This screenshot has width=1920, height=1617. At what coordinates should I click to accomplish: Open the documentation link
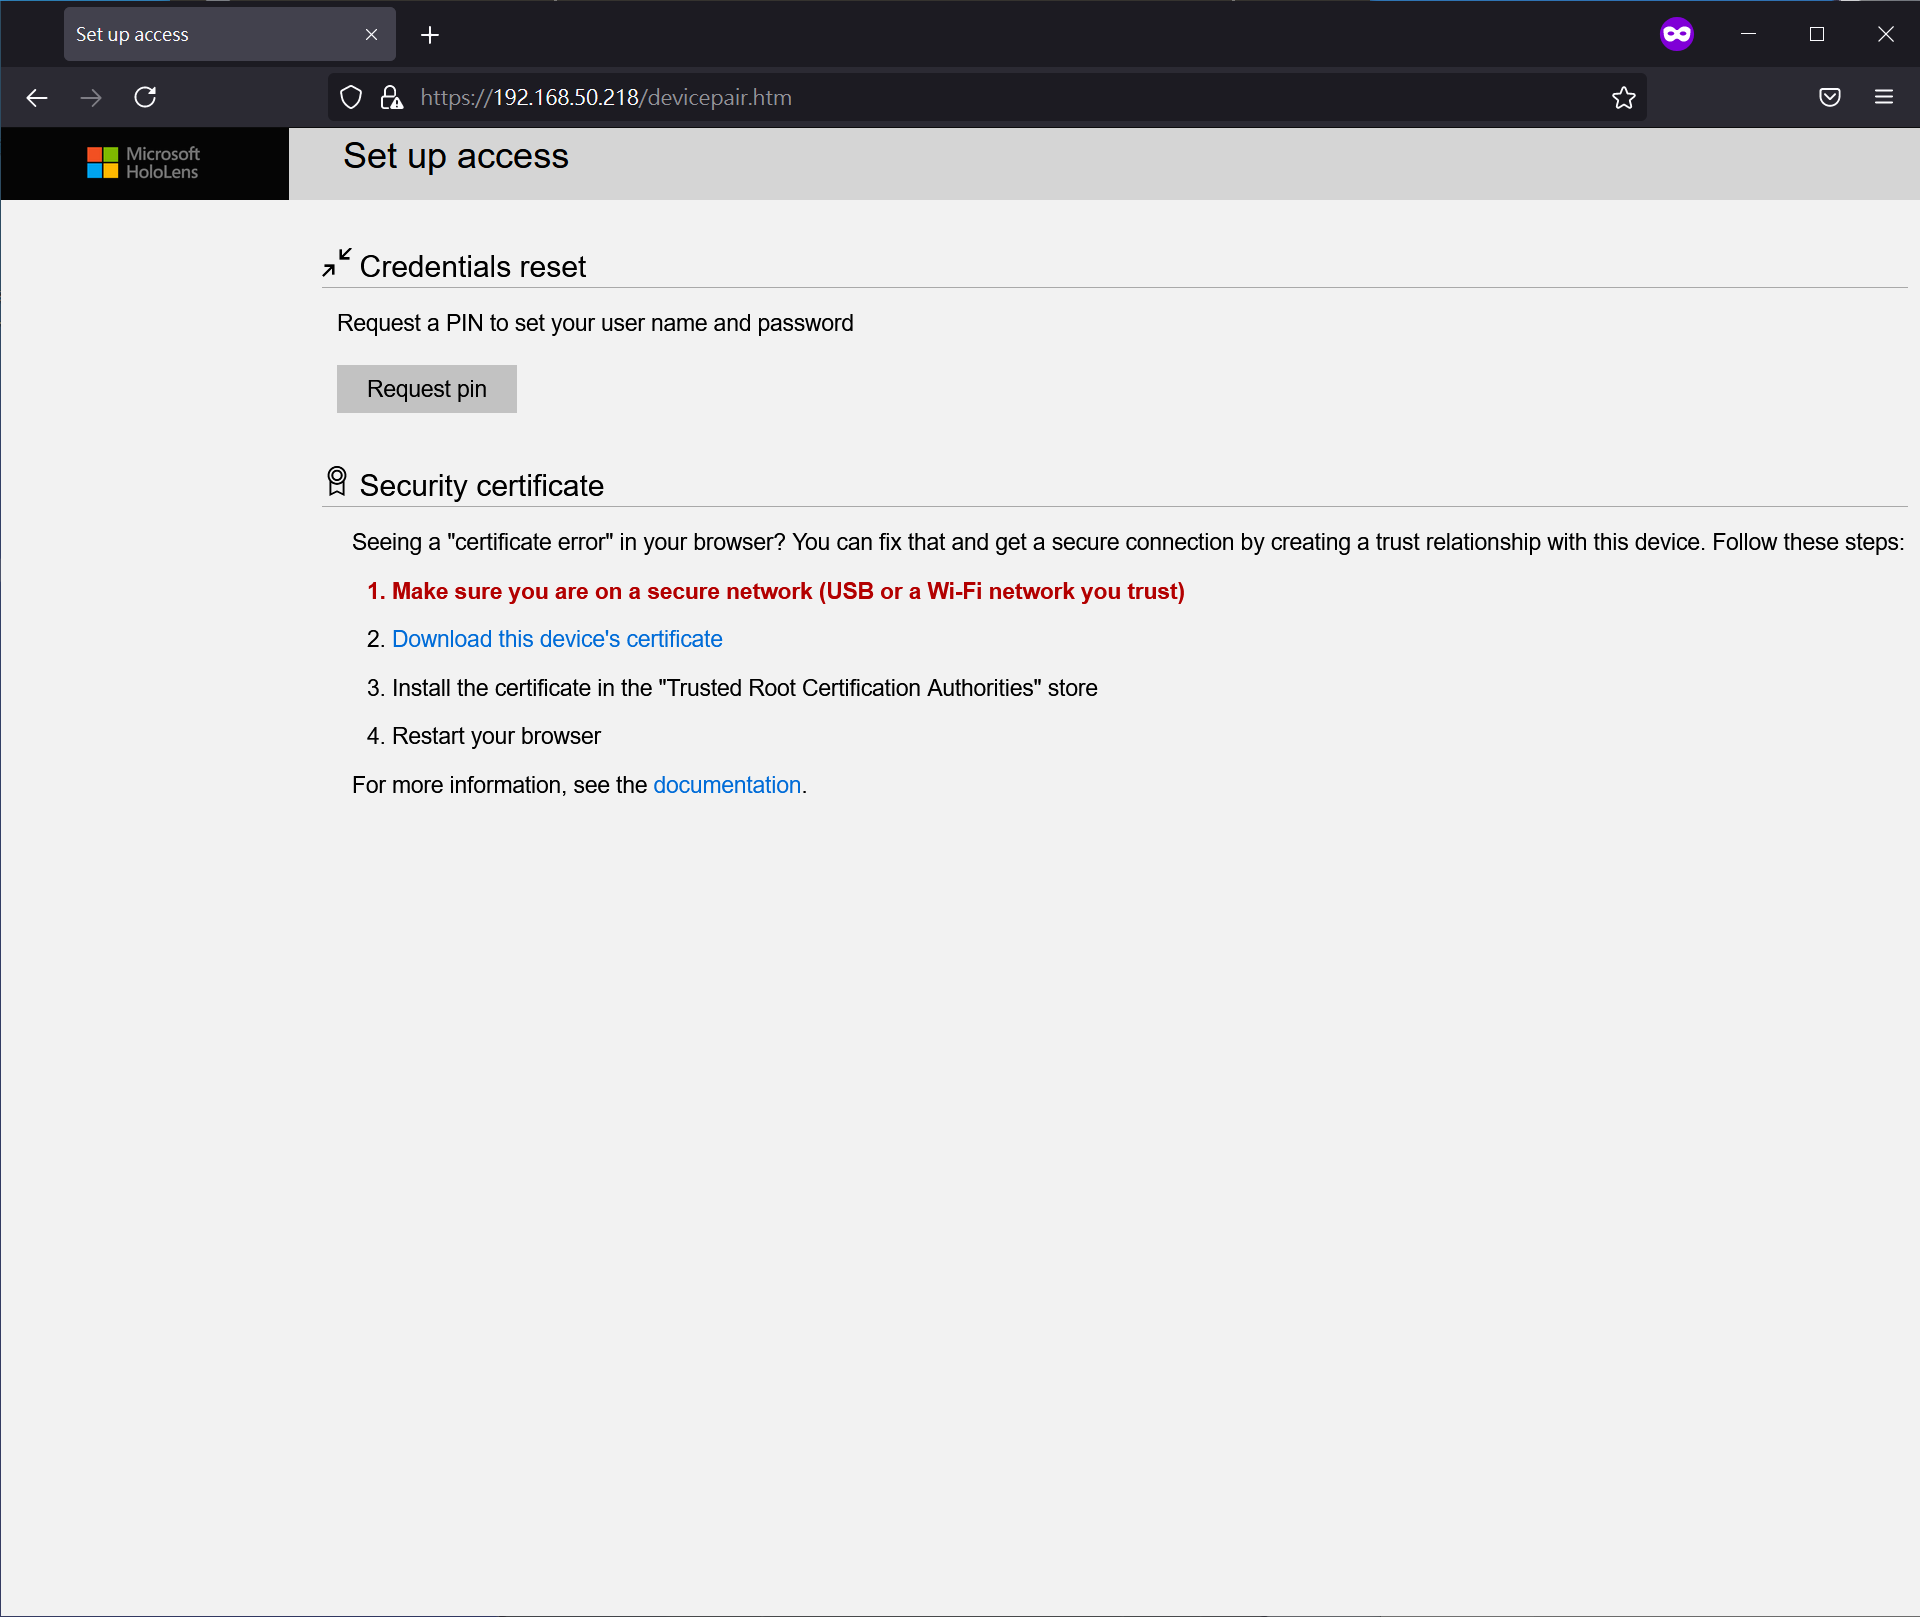click(x=727, y=785)
